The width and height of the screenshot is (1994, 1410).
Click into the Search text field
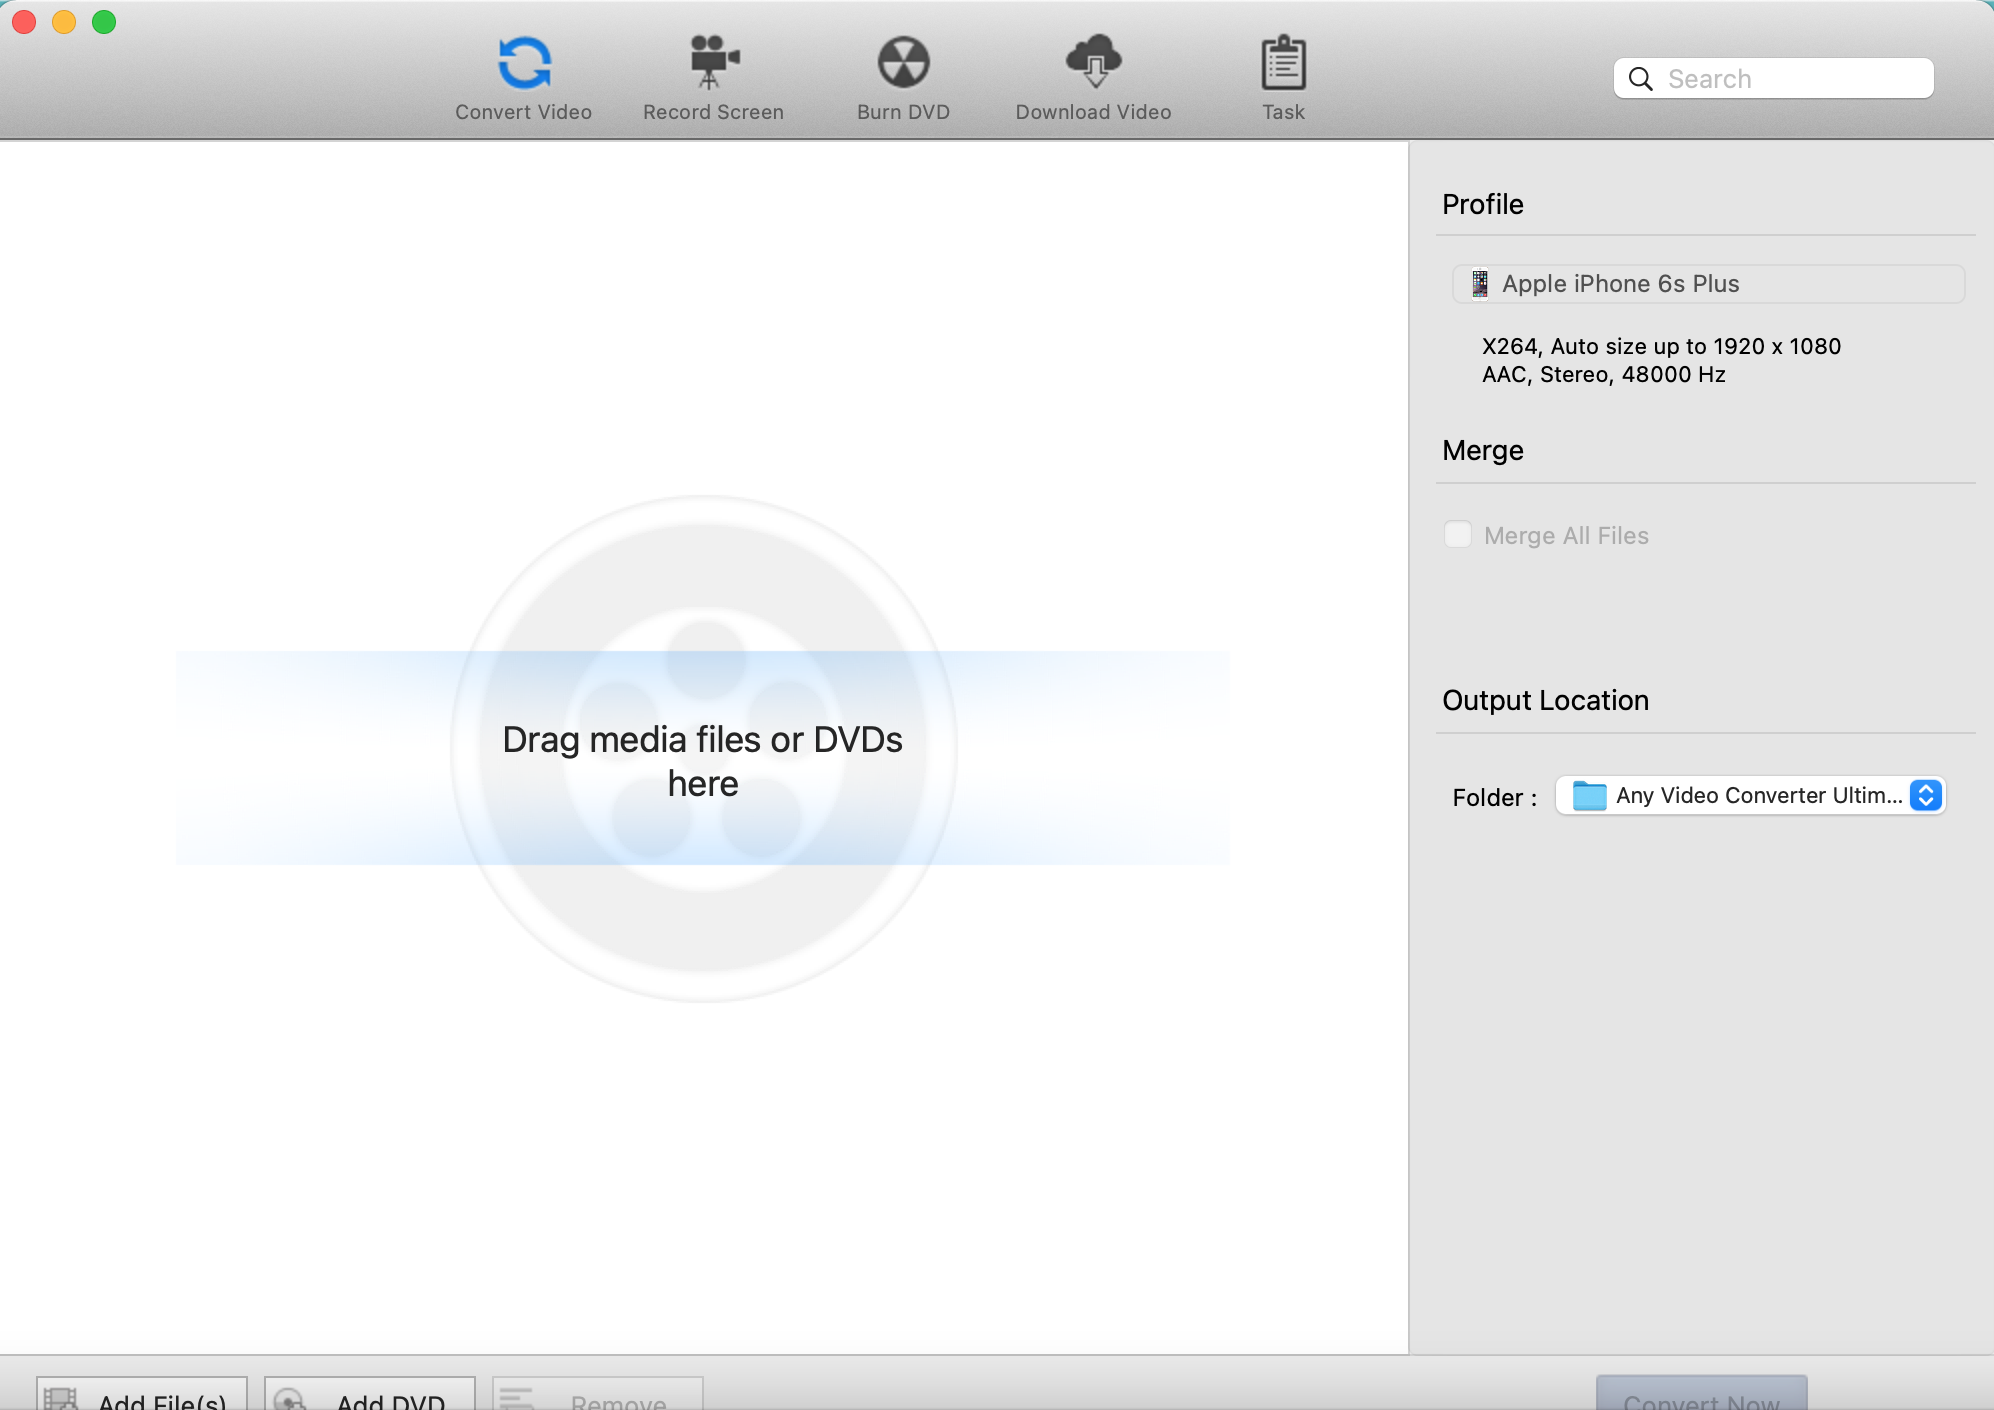tap(1790, 79)
